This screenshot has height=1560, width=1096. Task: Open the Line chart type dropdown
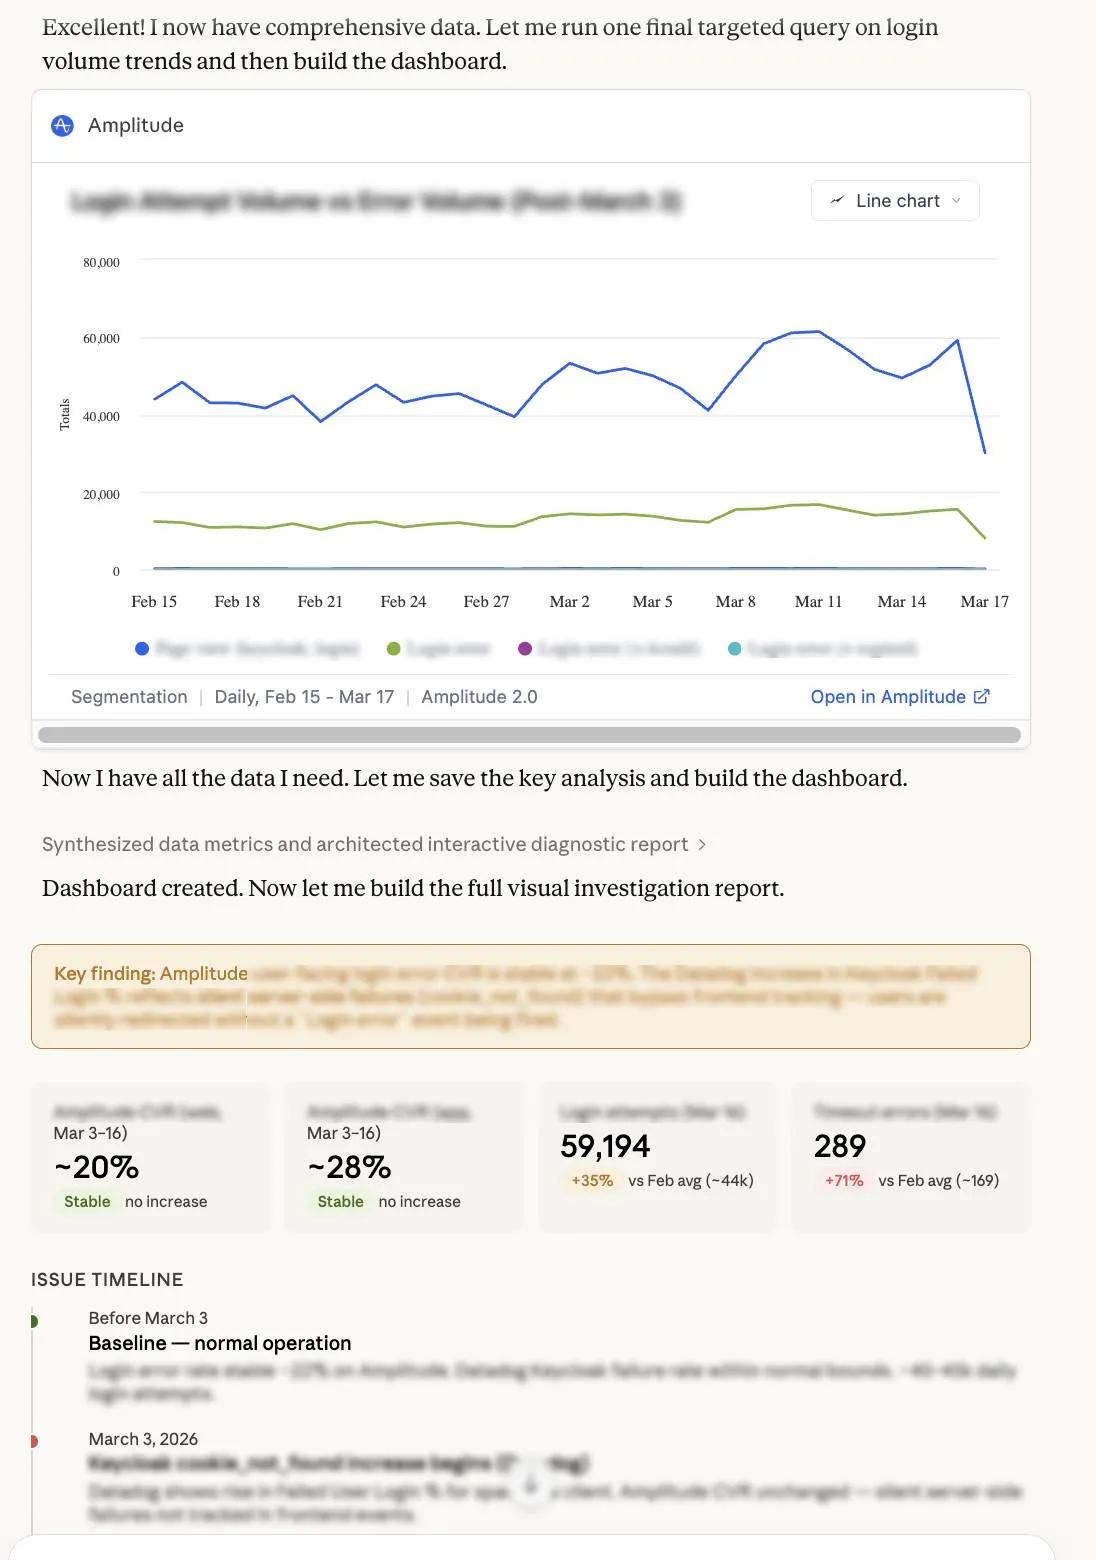tap(894, 200)
